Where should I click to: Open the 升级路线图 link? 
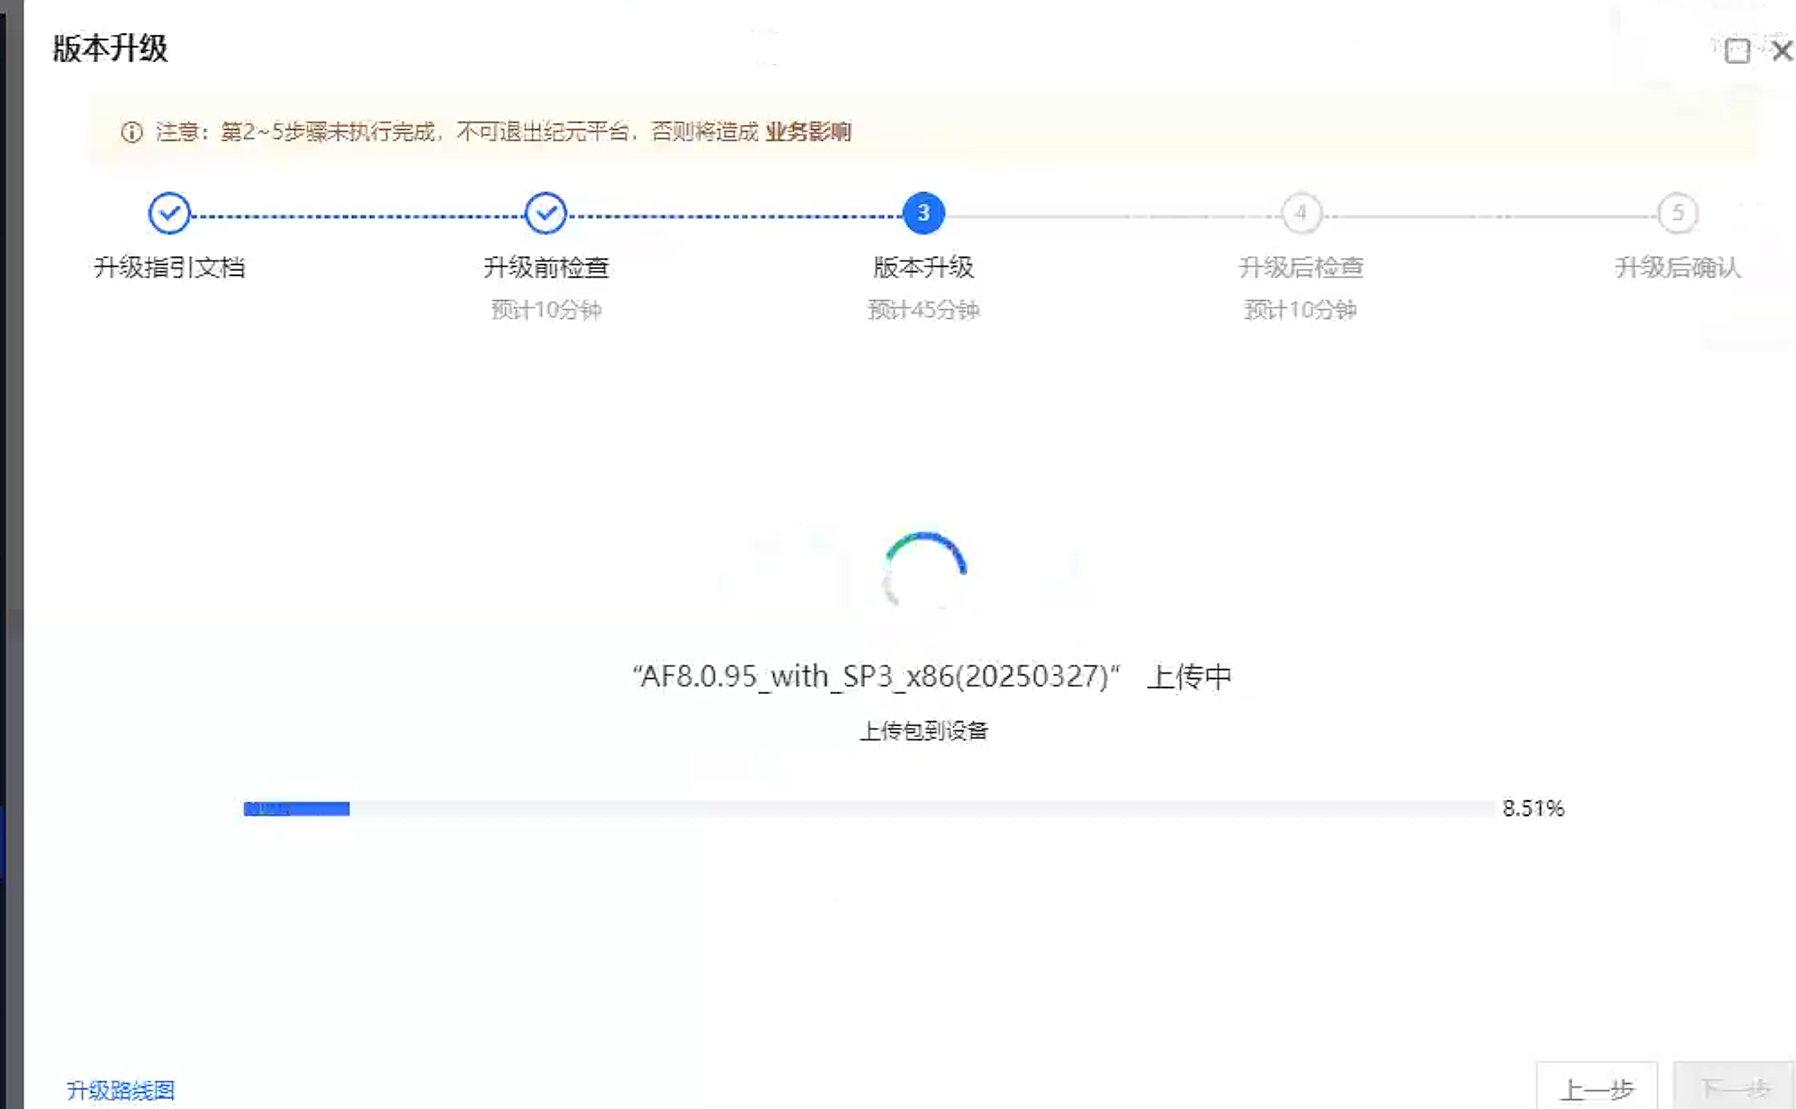(120, 1090)
